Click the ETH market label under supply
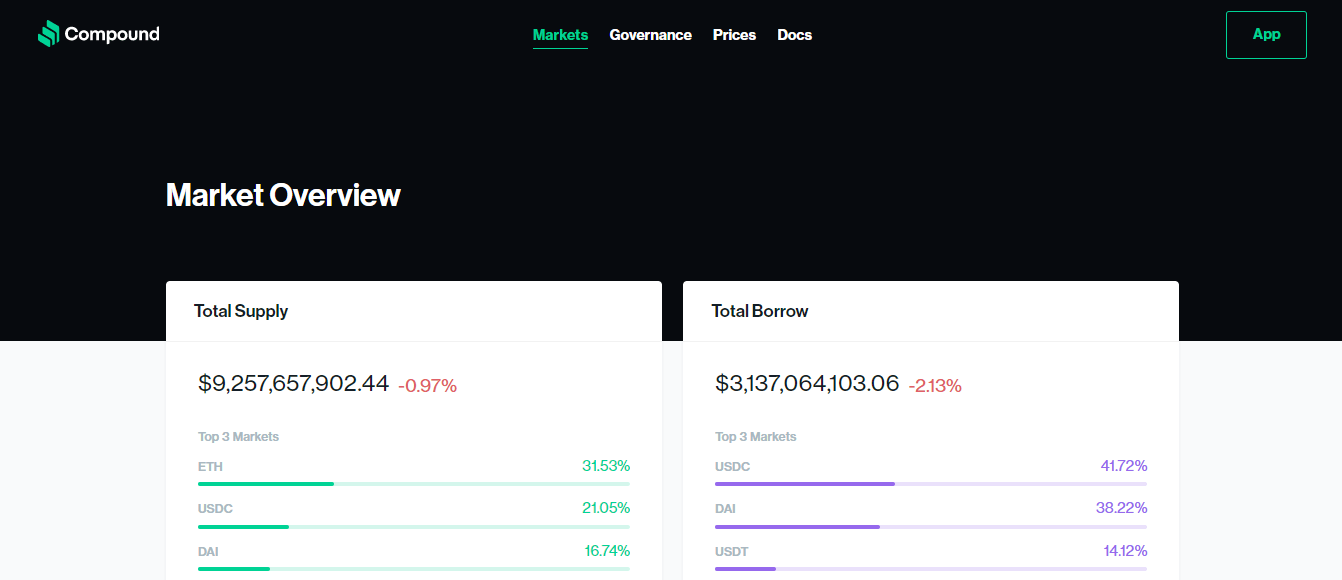Viewport: 1342px width, 580px height. click(x=210, y=467)
